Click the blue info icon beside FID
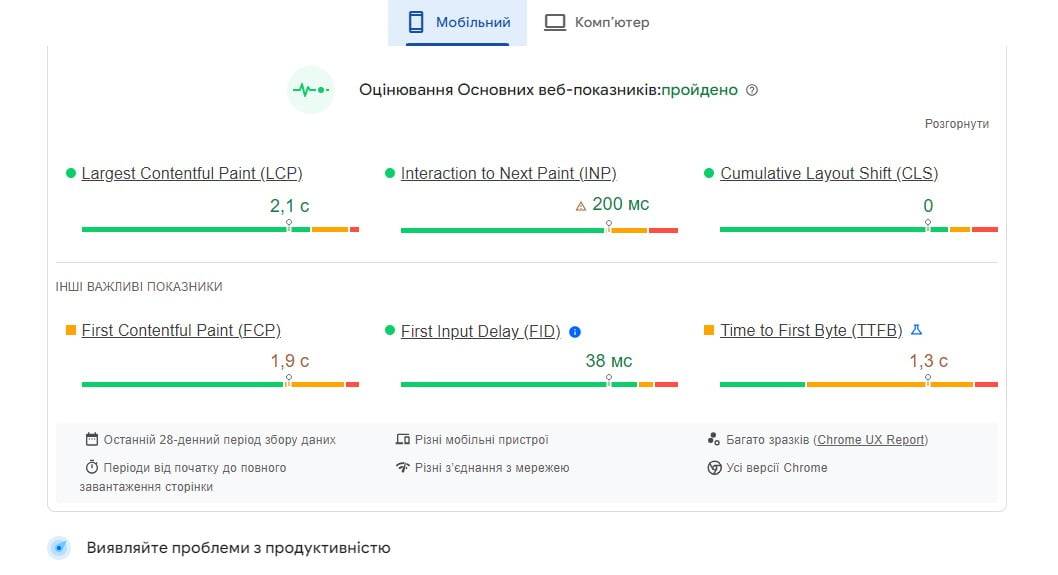This screenshot has width=1058, height=575. [575, 332]
